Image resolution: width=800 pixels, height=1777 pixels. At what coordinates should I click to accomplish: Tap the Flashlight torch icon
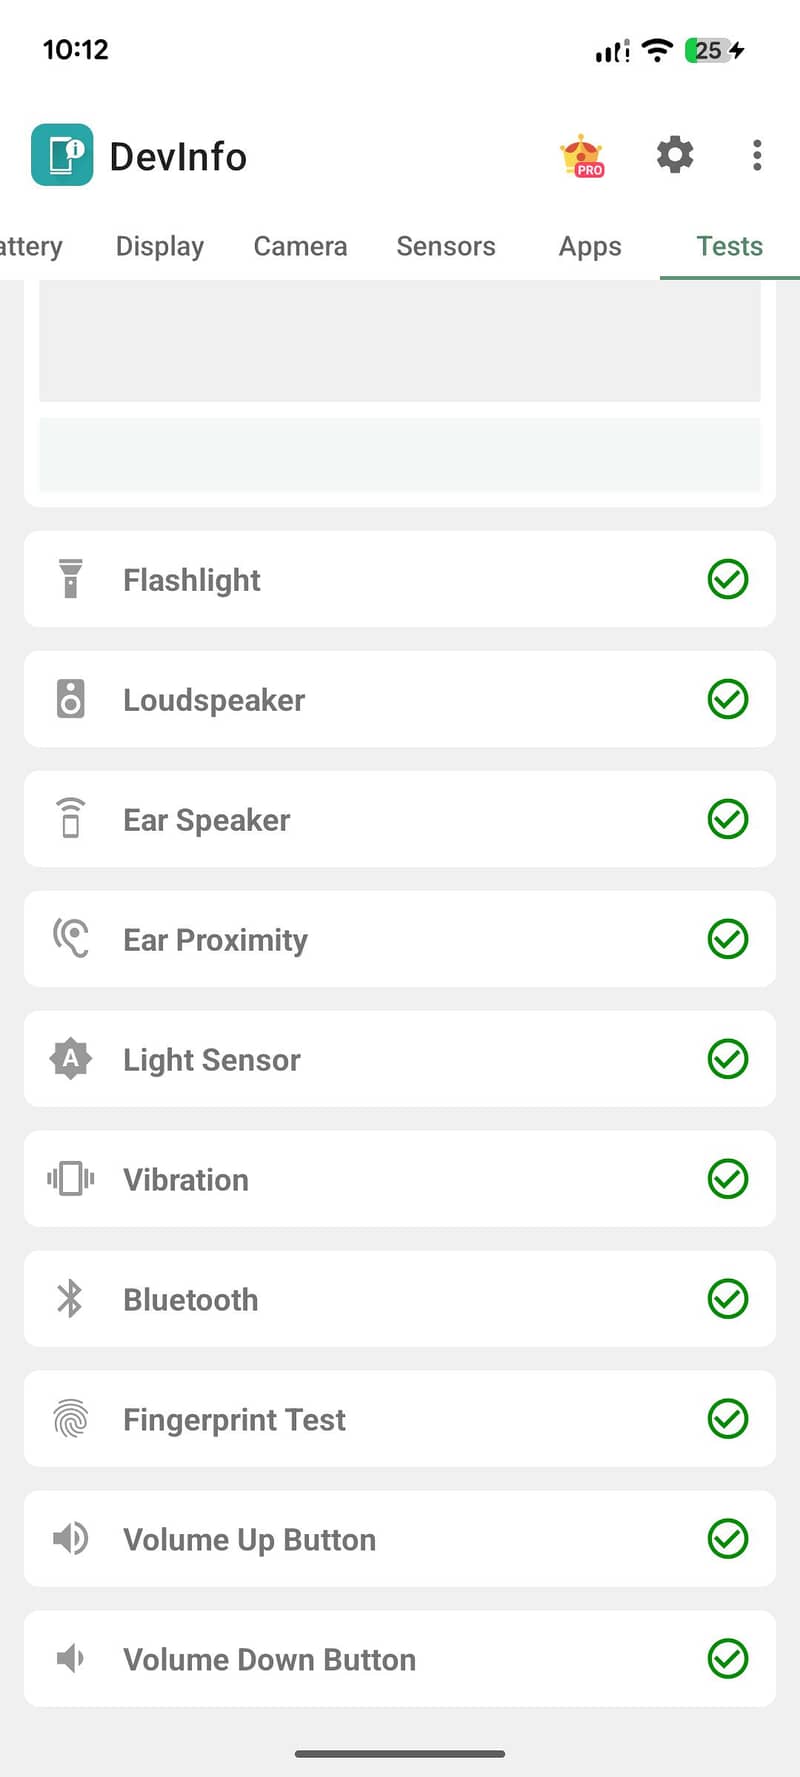point(70,579)
